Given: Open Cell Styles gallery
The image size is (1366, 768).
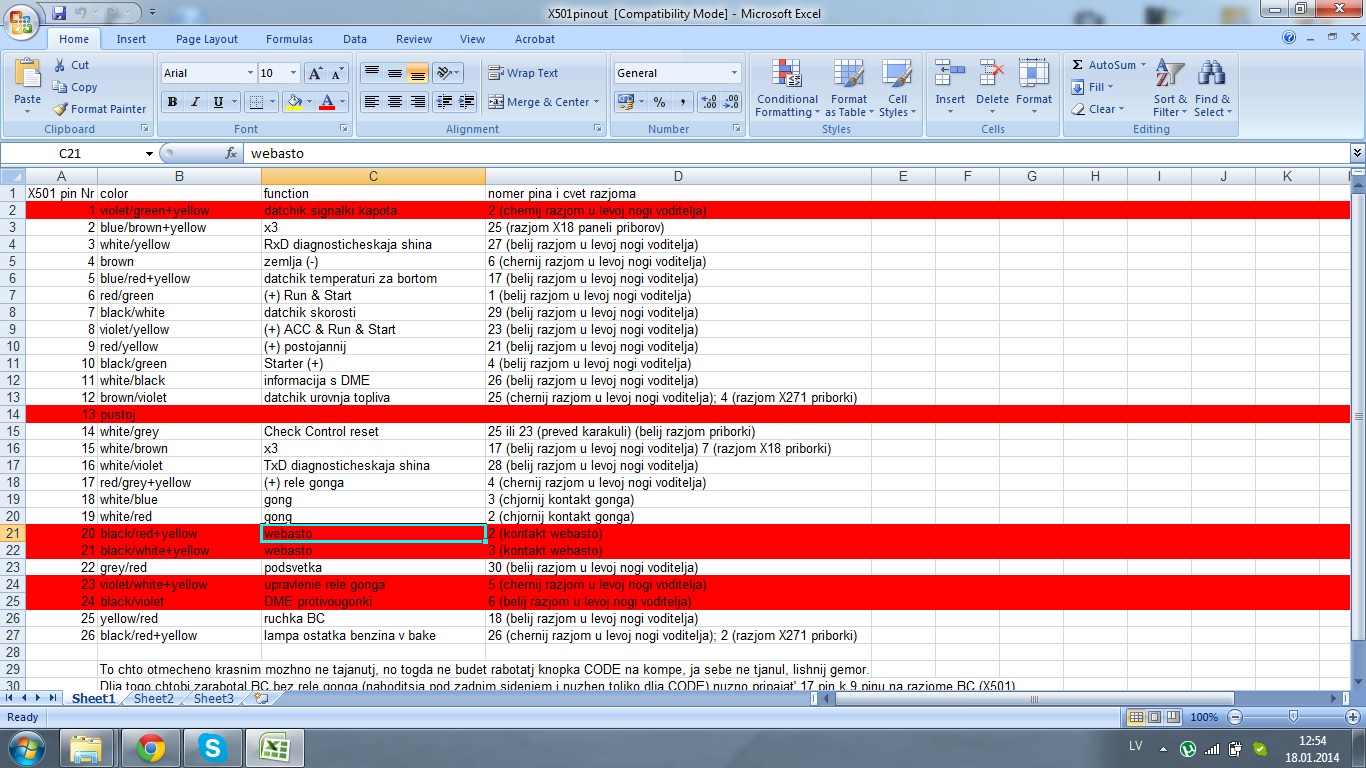Looking at the screenshot, I should point(897,88).
